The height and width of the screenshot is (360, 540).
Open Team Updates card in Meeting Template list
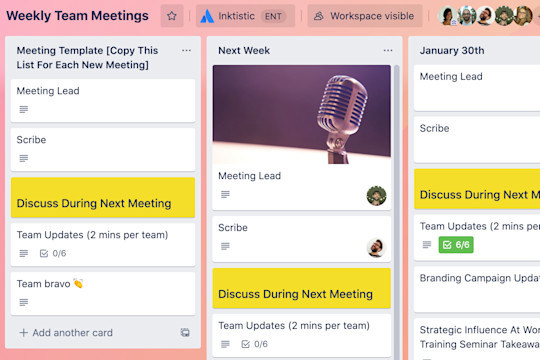pyautogui.click(x=103, y=245)
